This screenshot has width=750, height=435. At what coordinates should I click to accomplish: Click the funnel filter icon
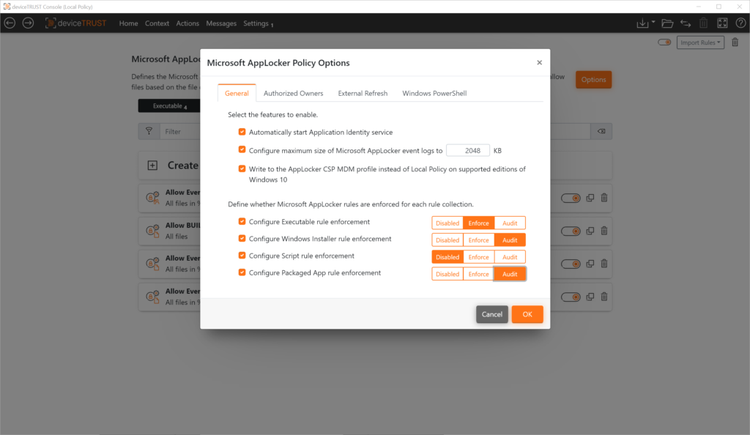point(149,131)
